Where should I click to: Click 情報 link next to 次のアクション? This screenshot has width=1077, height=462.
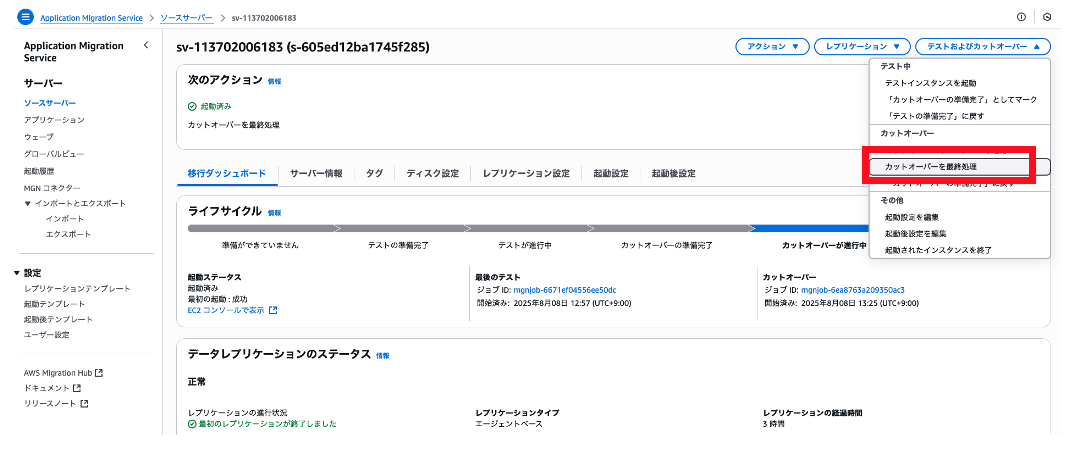tap(274, 81)
